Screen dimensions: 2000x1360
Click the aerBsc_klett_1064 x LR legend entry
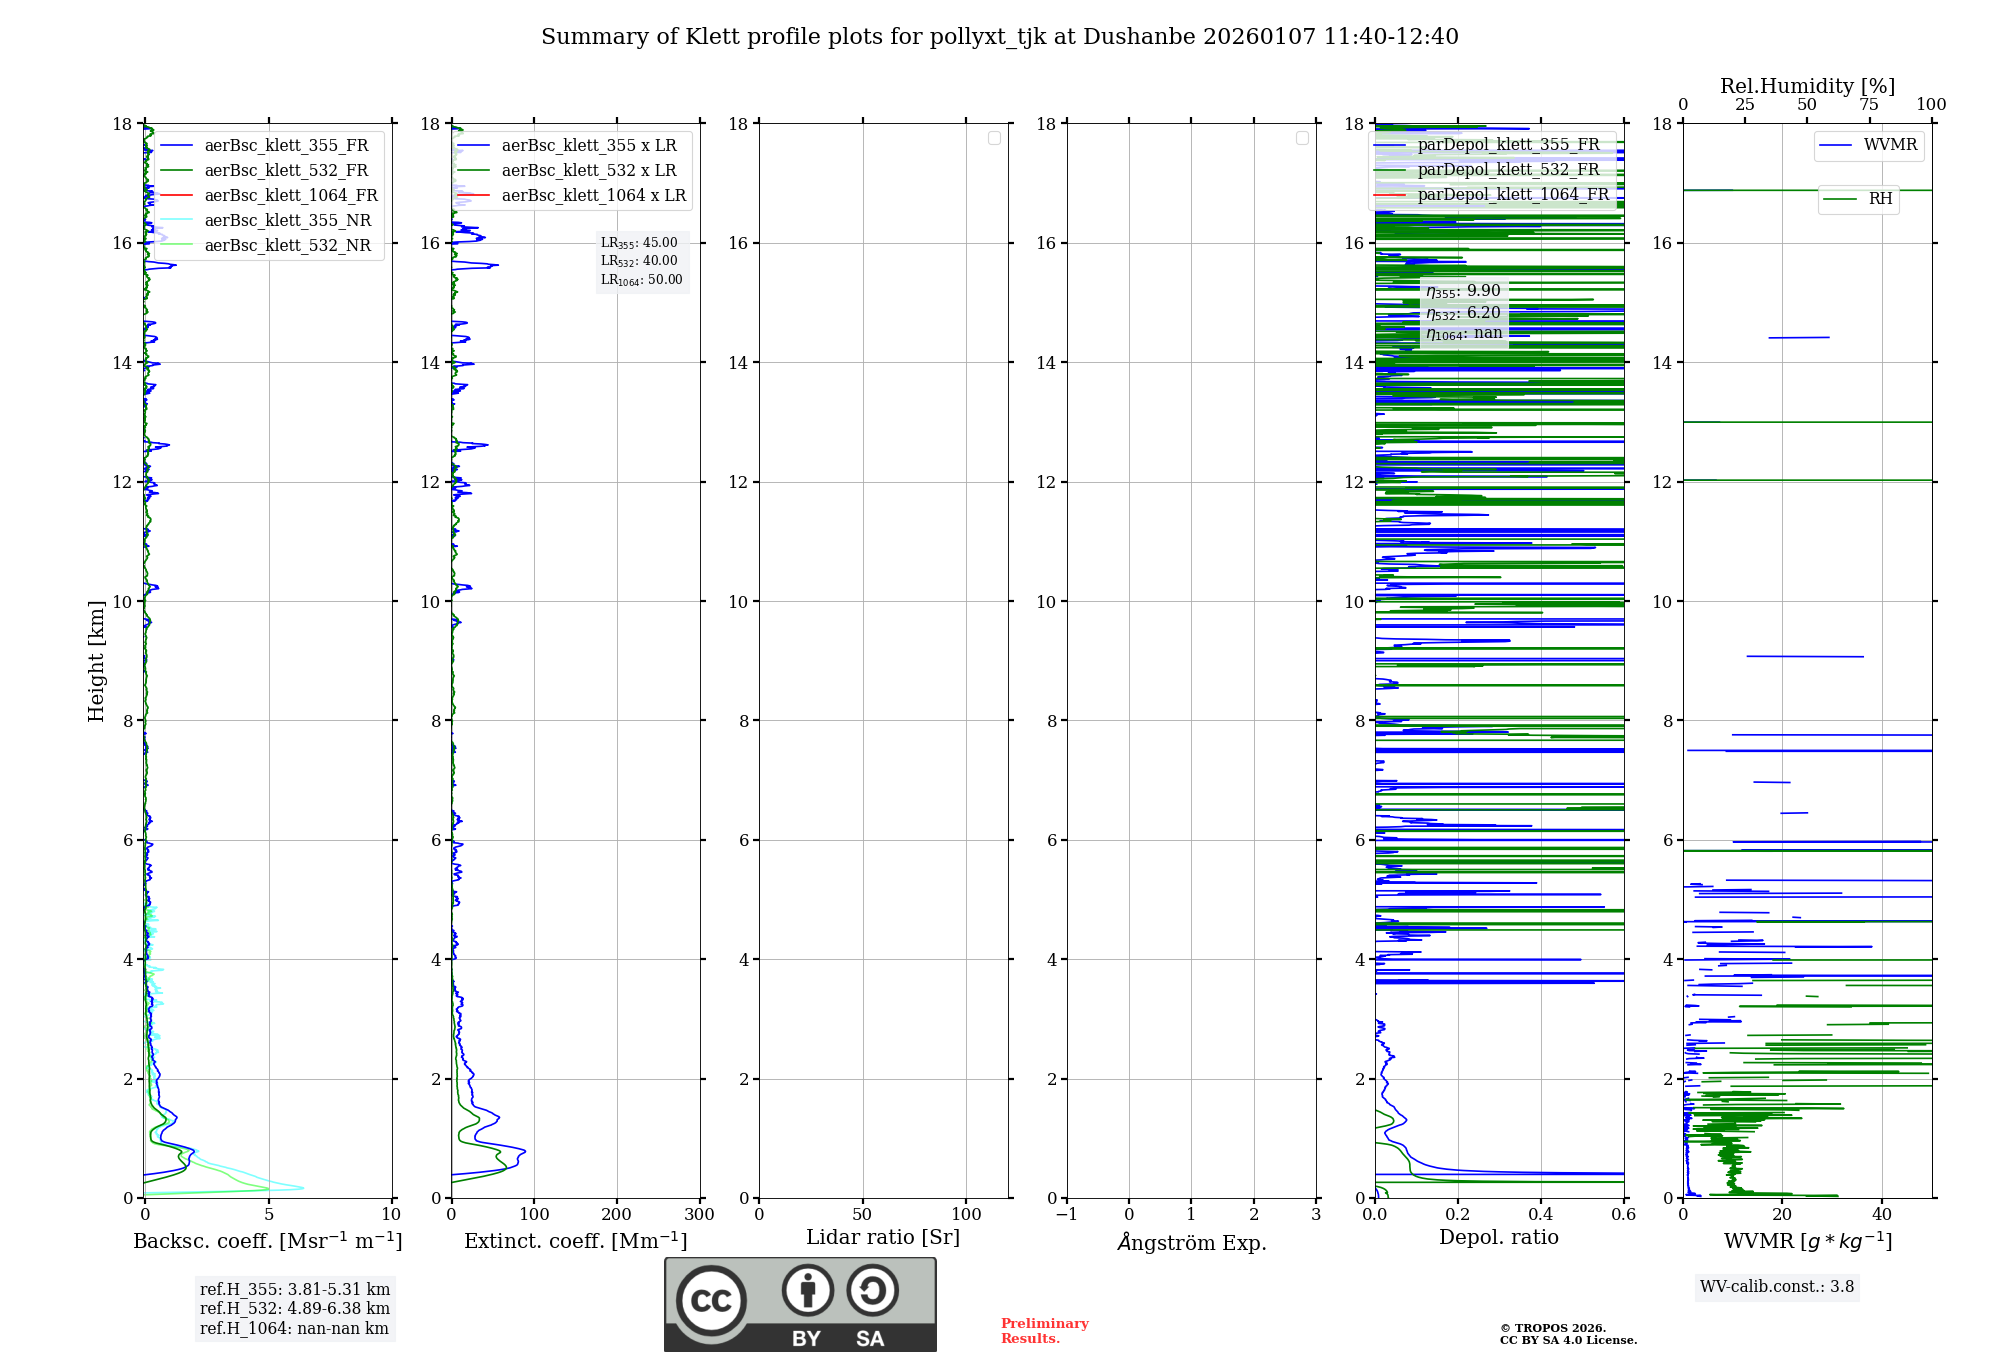(593, 196)
